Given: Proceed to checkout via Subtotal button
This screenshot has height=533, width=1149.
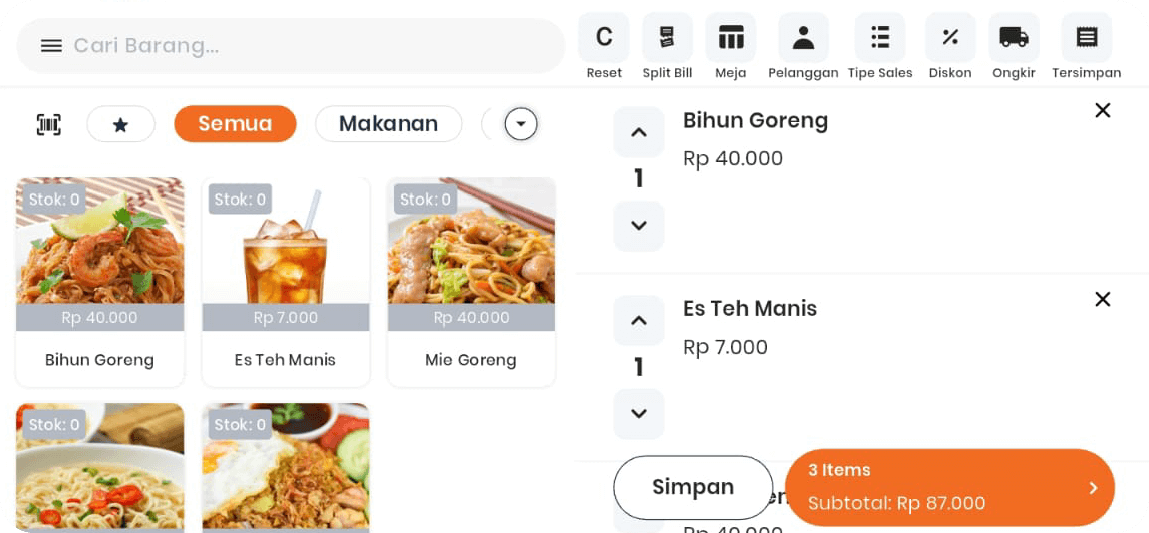Looking at the screenshot, I should pos(949,487).
